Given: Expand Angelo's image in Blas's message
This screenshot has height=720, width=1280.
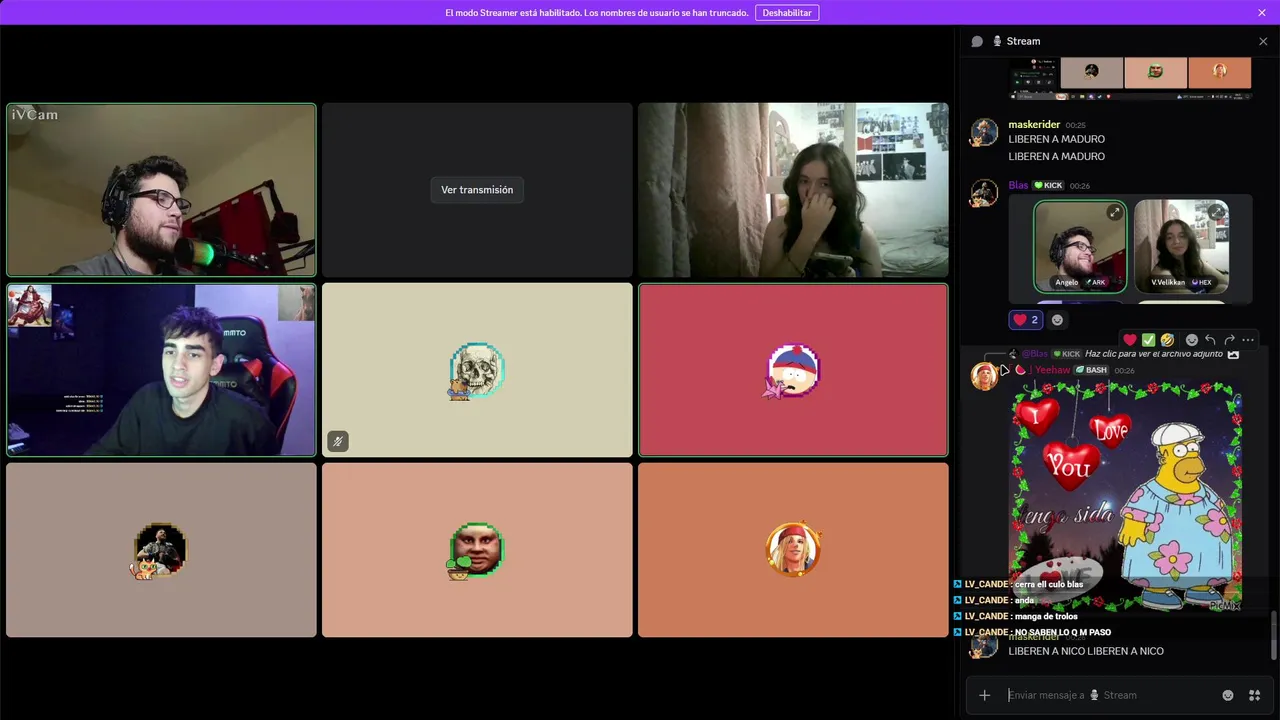Looking at the screenshot, I should (x=1114, y=212).
